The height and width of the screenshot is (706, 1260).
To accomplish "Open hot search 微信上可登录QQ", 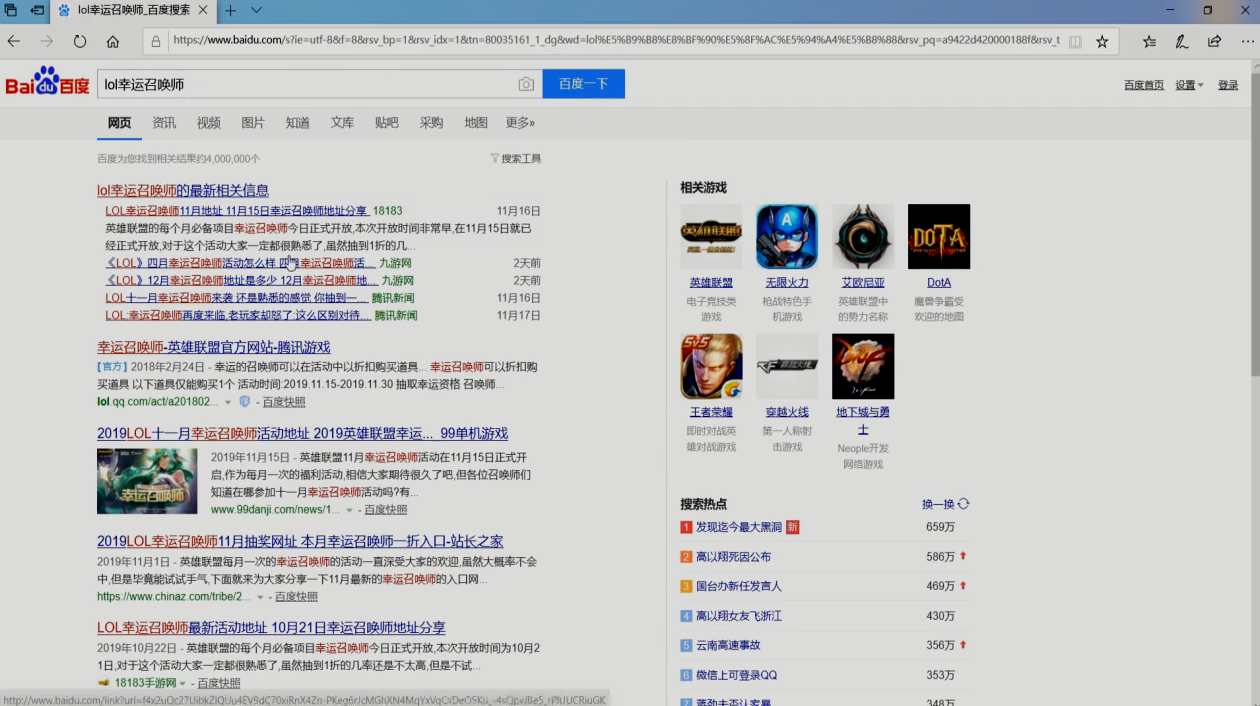I will point(737,675).
